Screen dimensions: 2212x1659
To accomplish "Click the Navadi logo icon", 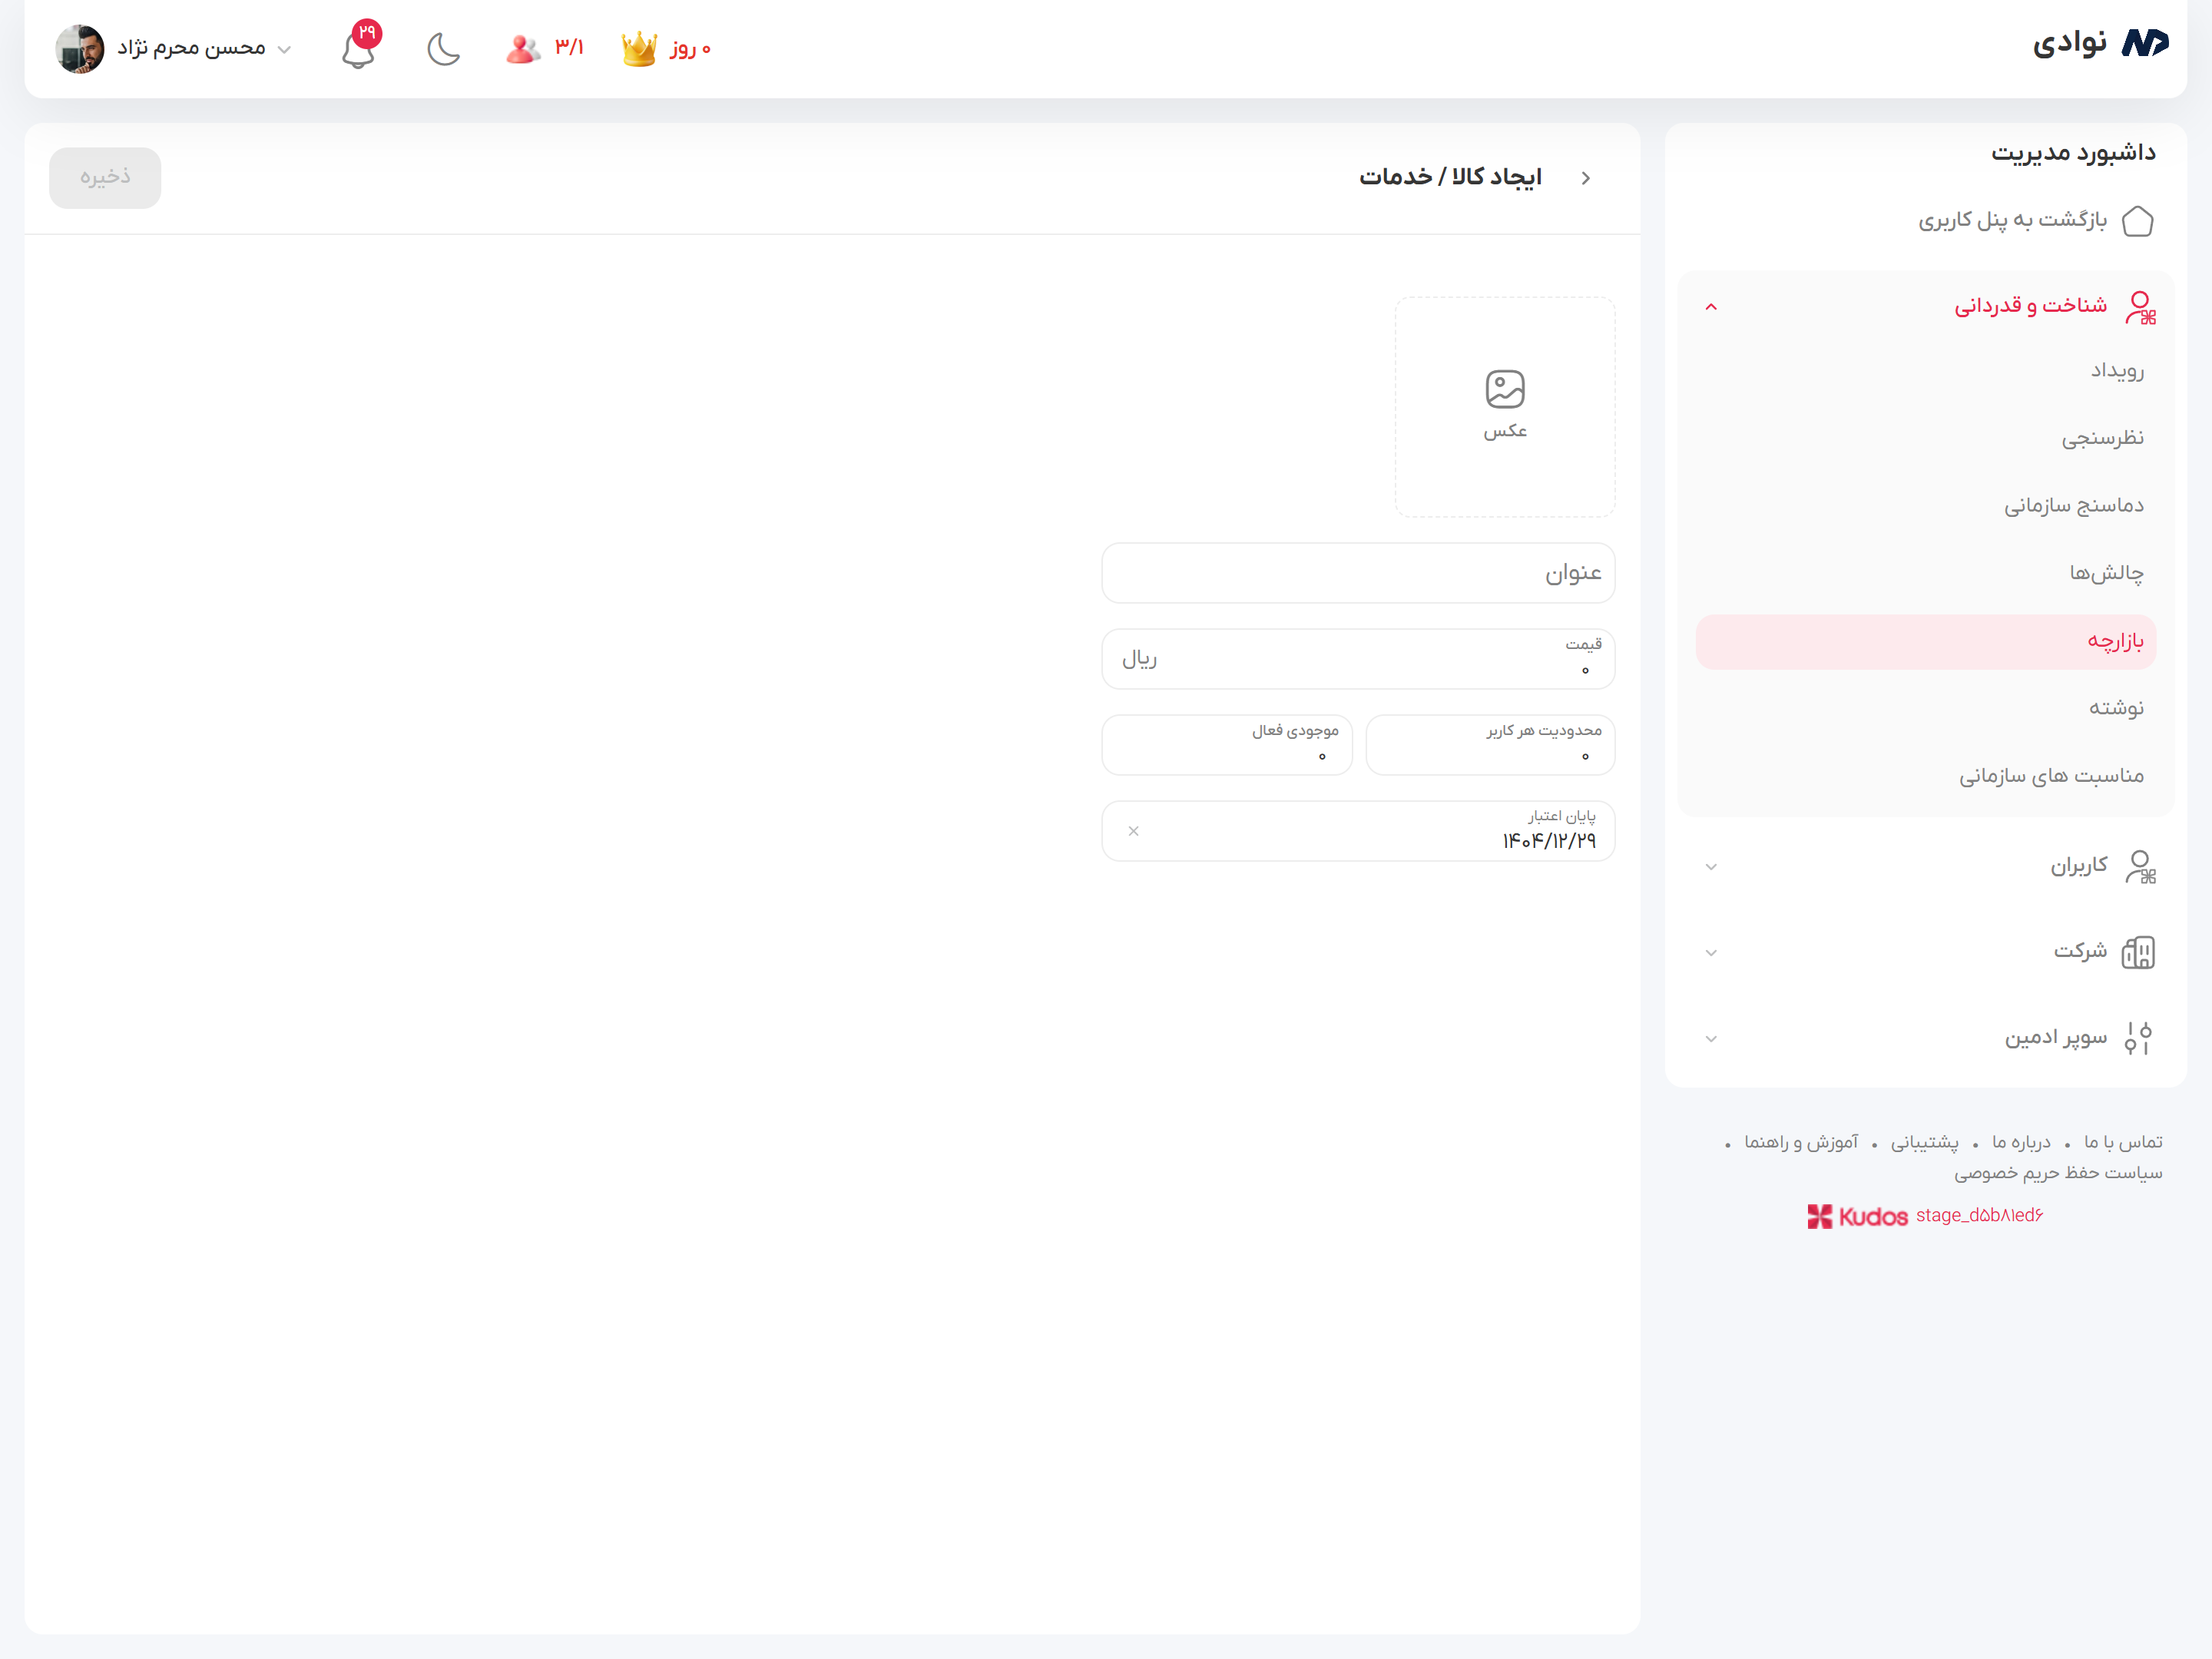I will (x=2144, y=43).
